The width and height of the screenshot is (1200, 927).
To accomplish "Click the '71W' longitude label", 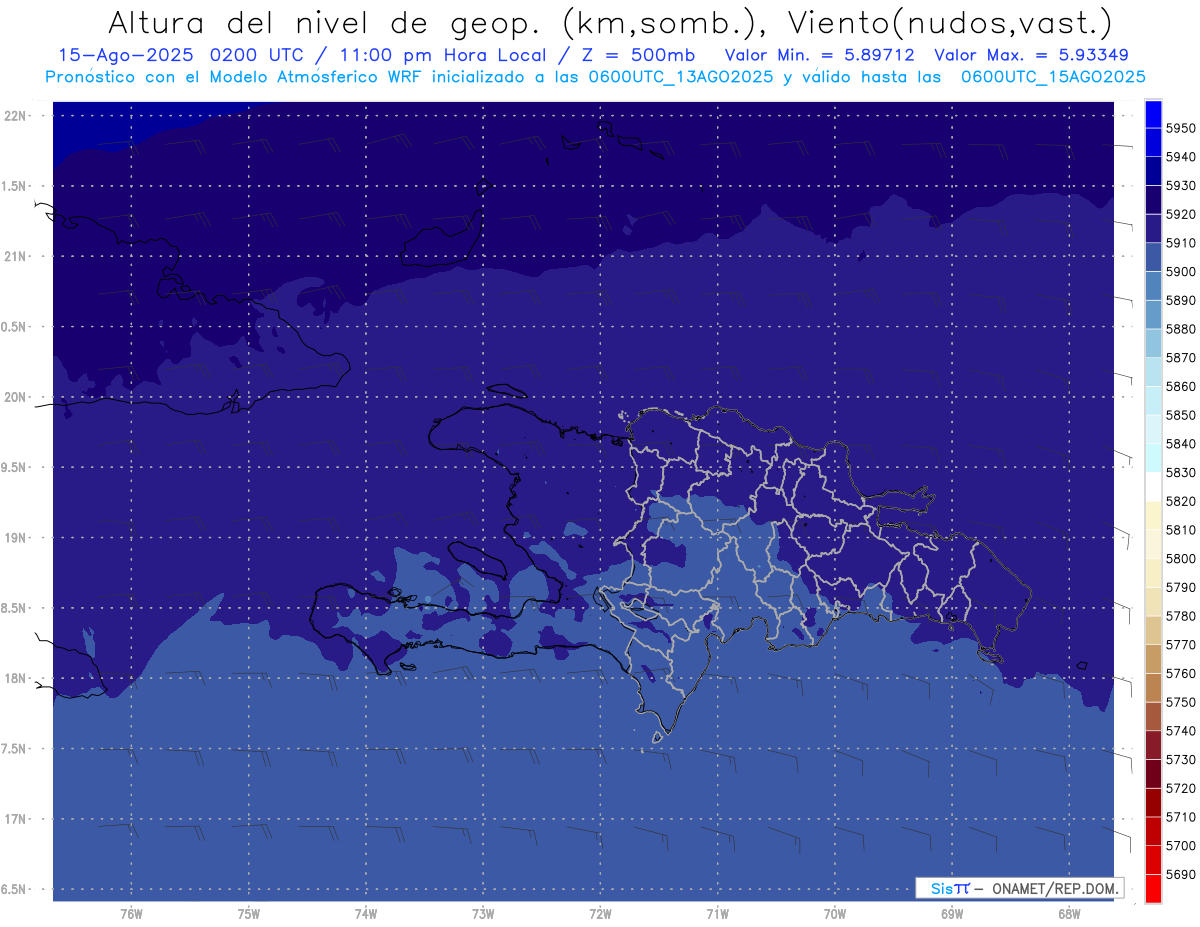I will pyautogui.click(x=717, y=914).
